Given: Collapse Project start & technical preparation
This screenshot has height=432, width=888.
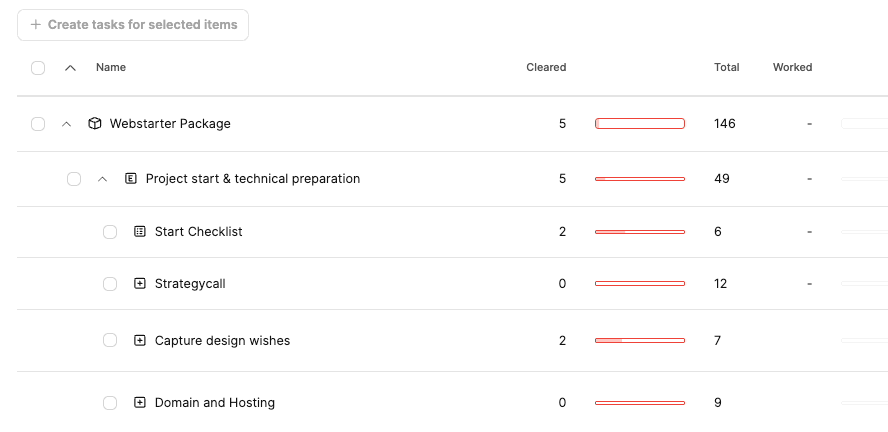Looking at the screenshot, I should [102, 179].
